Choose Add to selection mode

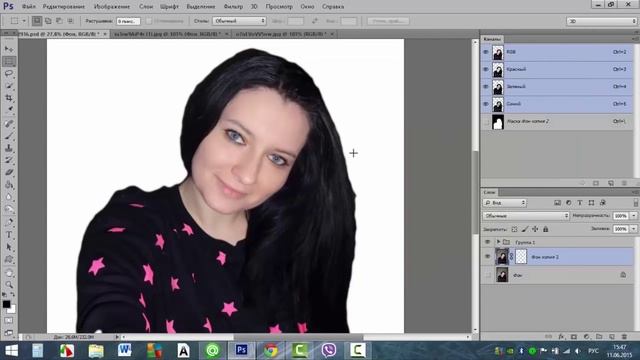(48, 20)
